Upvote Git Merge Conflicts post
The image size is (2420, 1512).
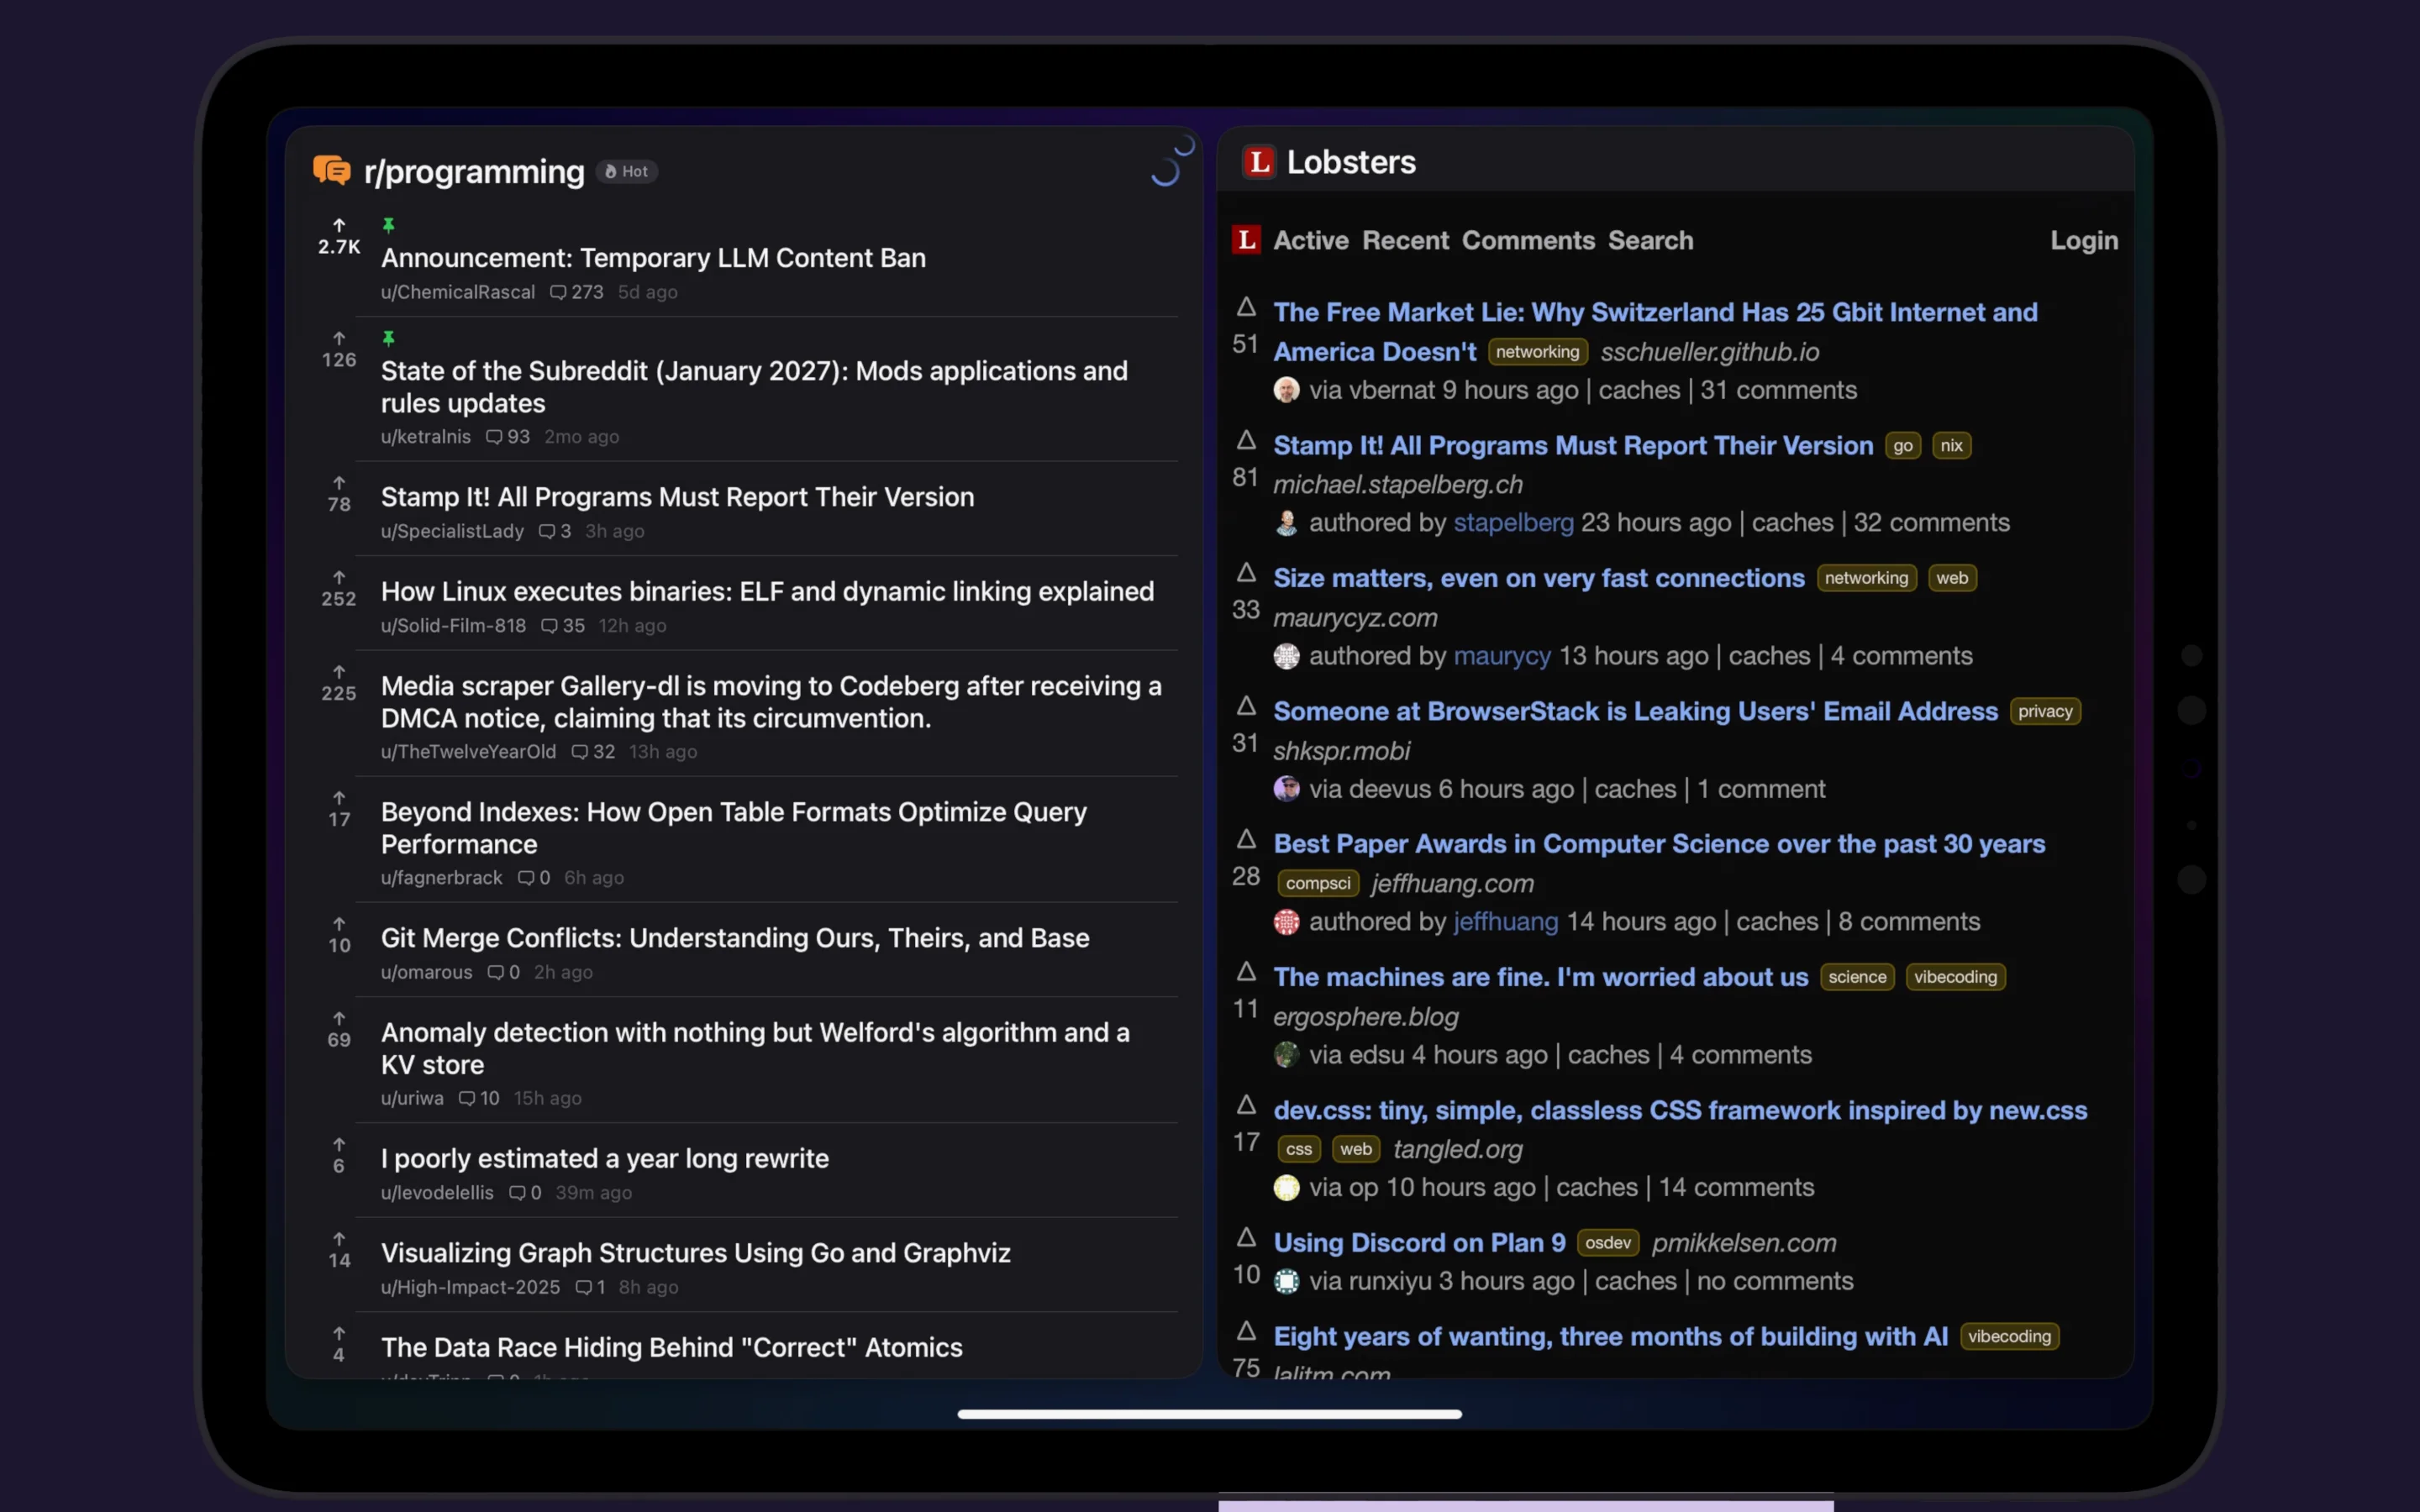coord(339,924)
